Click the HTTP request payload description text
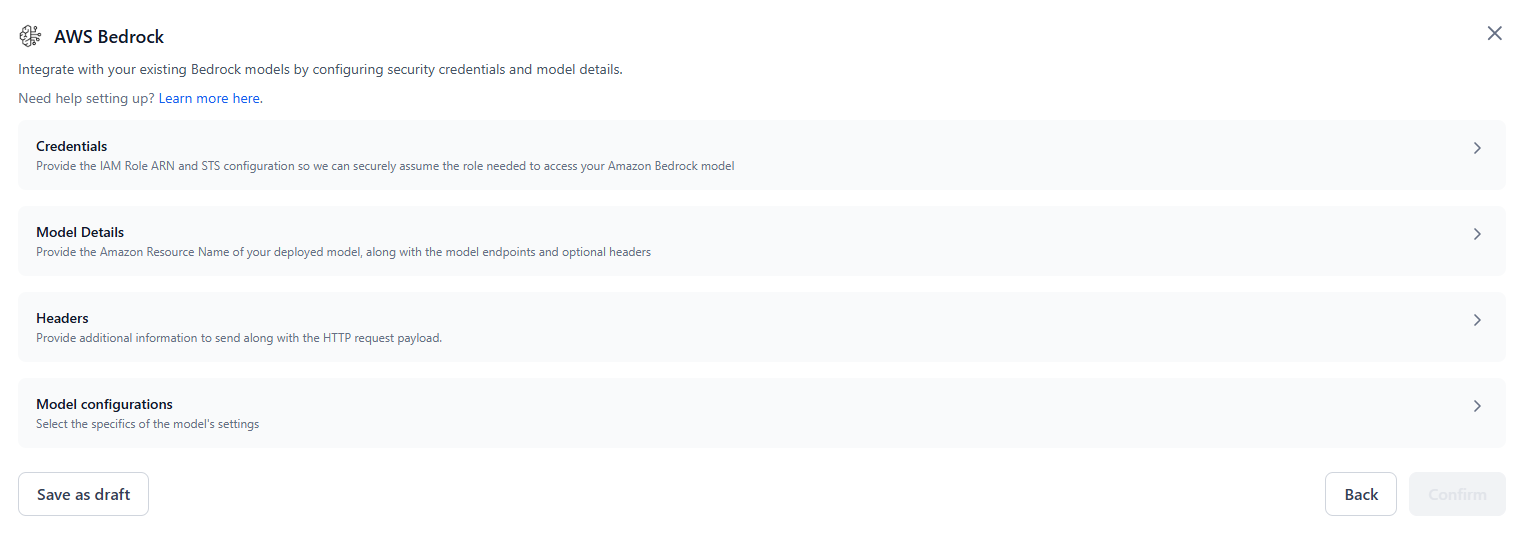The image size is (1525, 542). coord(239,338)
